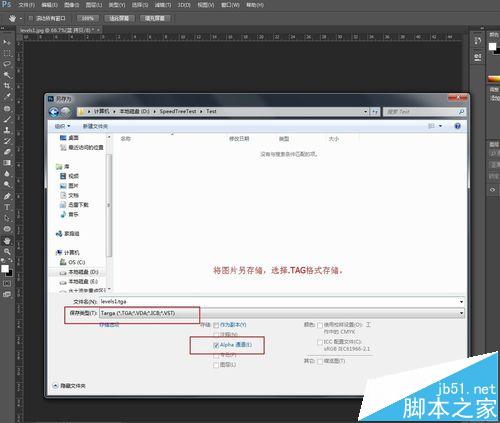
Task: Open the 文件(F) menu
Action: coord(26,5)
